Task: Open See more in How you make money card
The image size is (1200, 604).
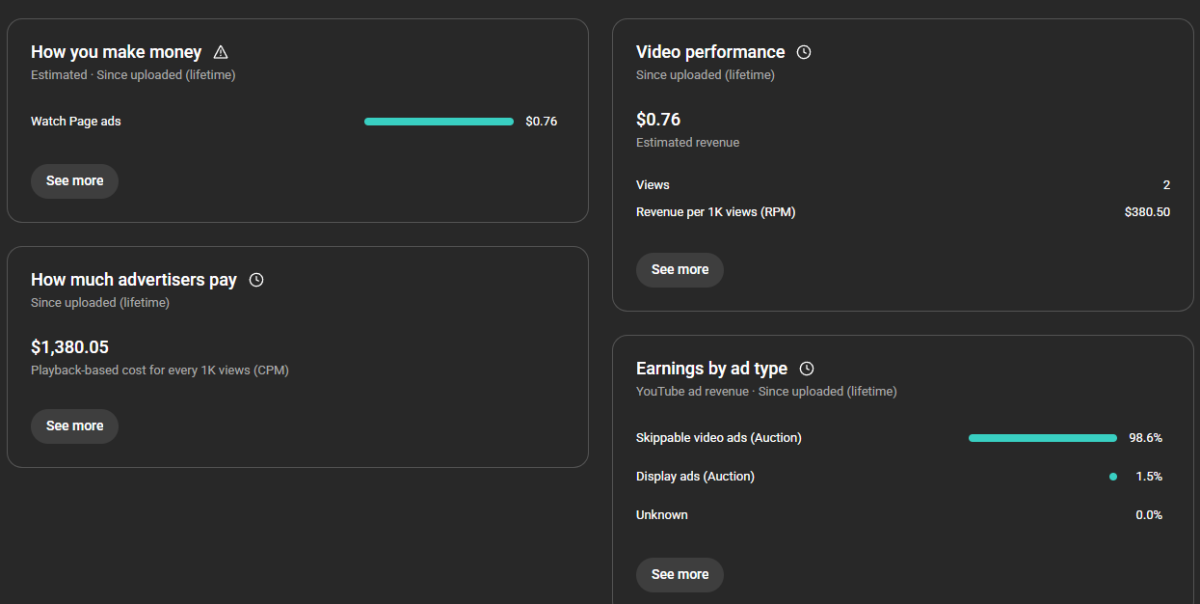Action: pyautogui.click(x=75, y=181)
